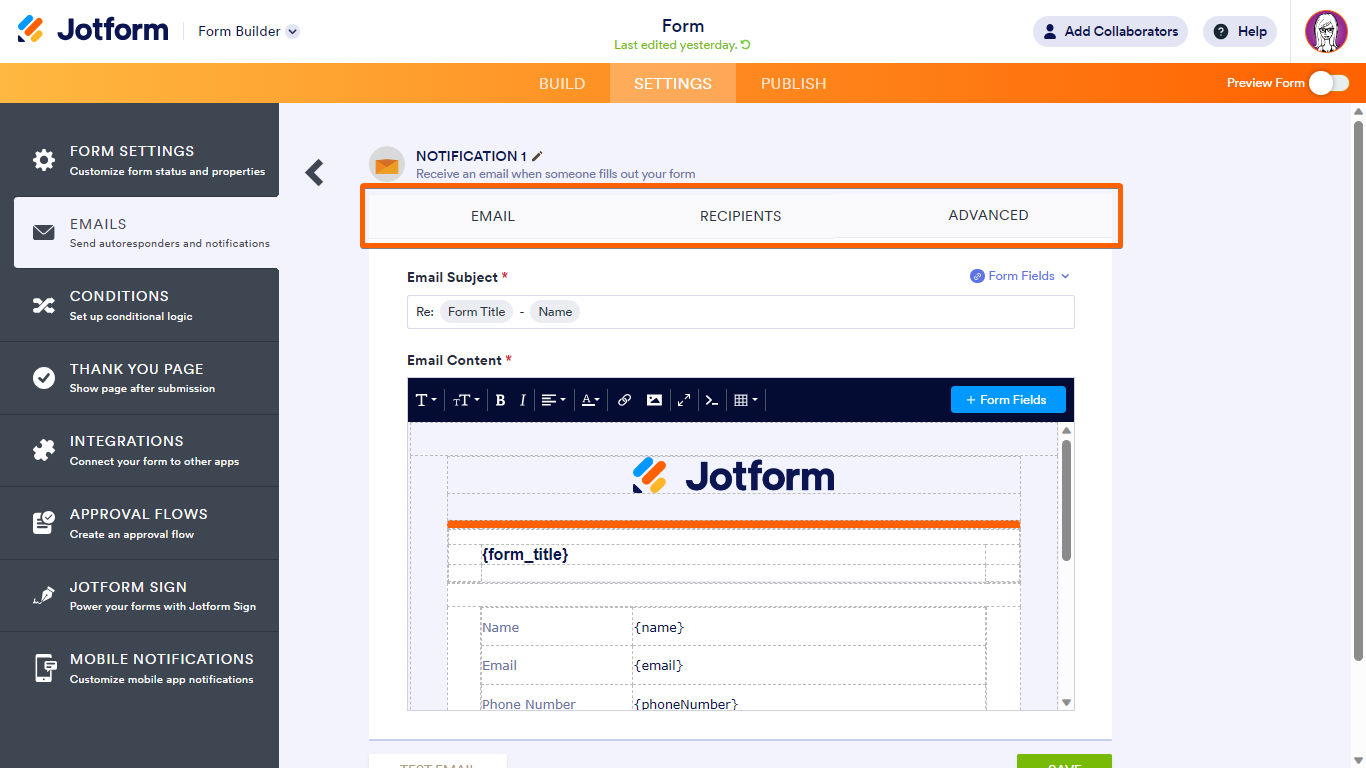Image resolution: width=1366 pixels, height=768 pixels.
Task: Click the source code view icon
Action: click(712, 400)
